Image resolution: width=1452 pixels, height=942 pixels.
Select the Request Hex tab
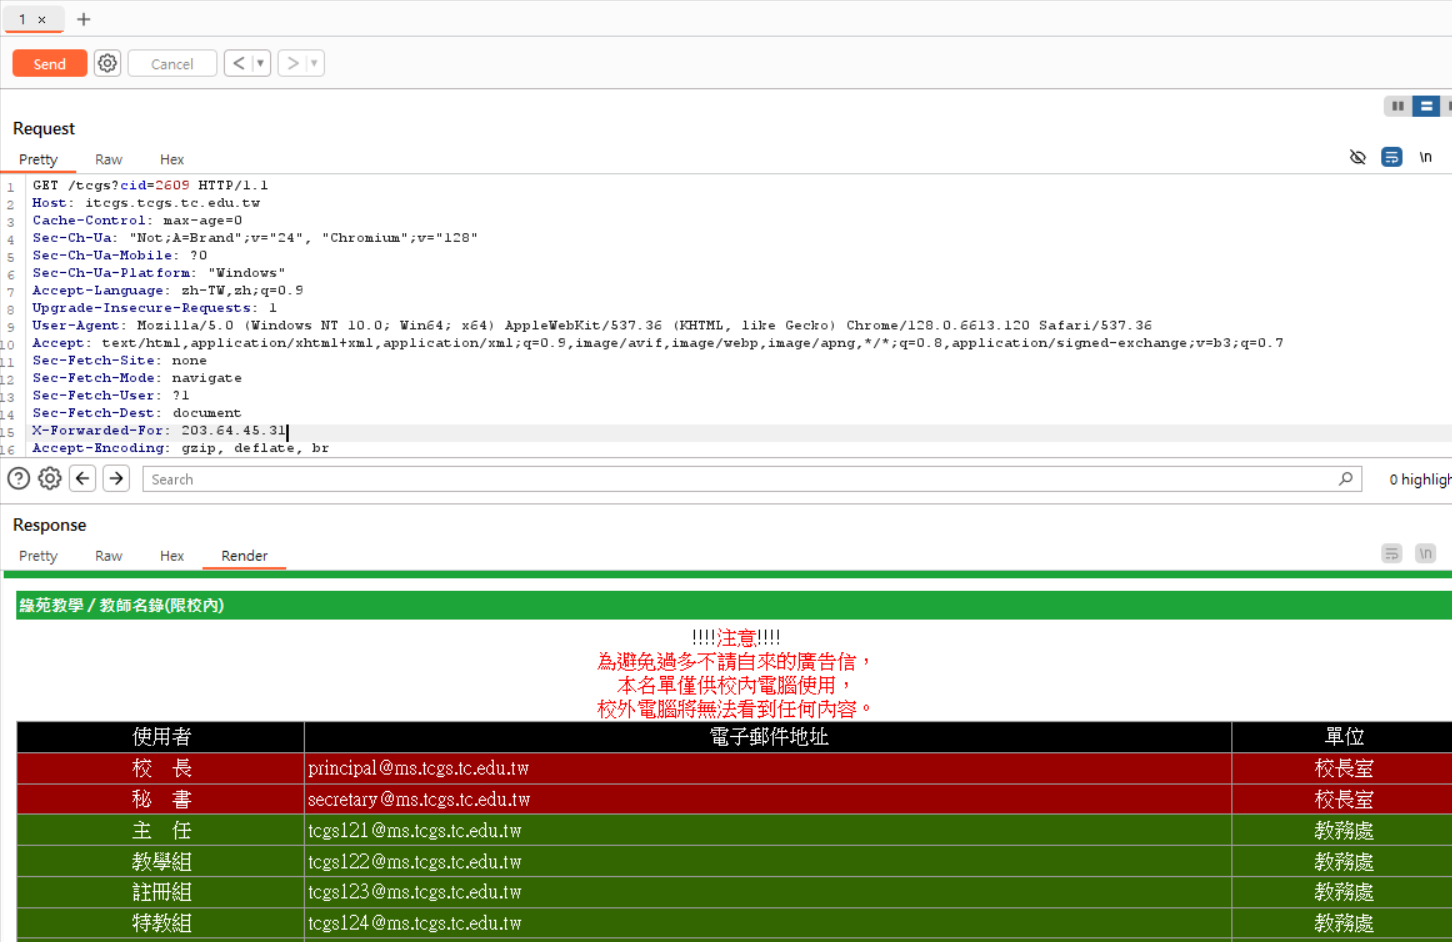[172, 160]
